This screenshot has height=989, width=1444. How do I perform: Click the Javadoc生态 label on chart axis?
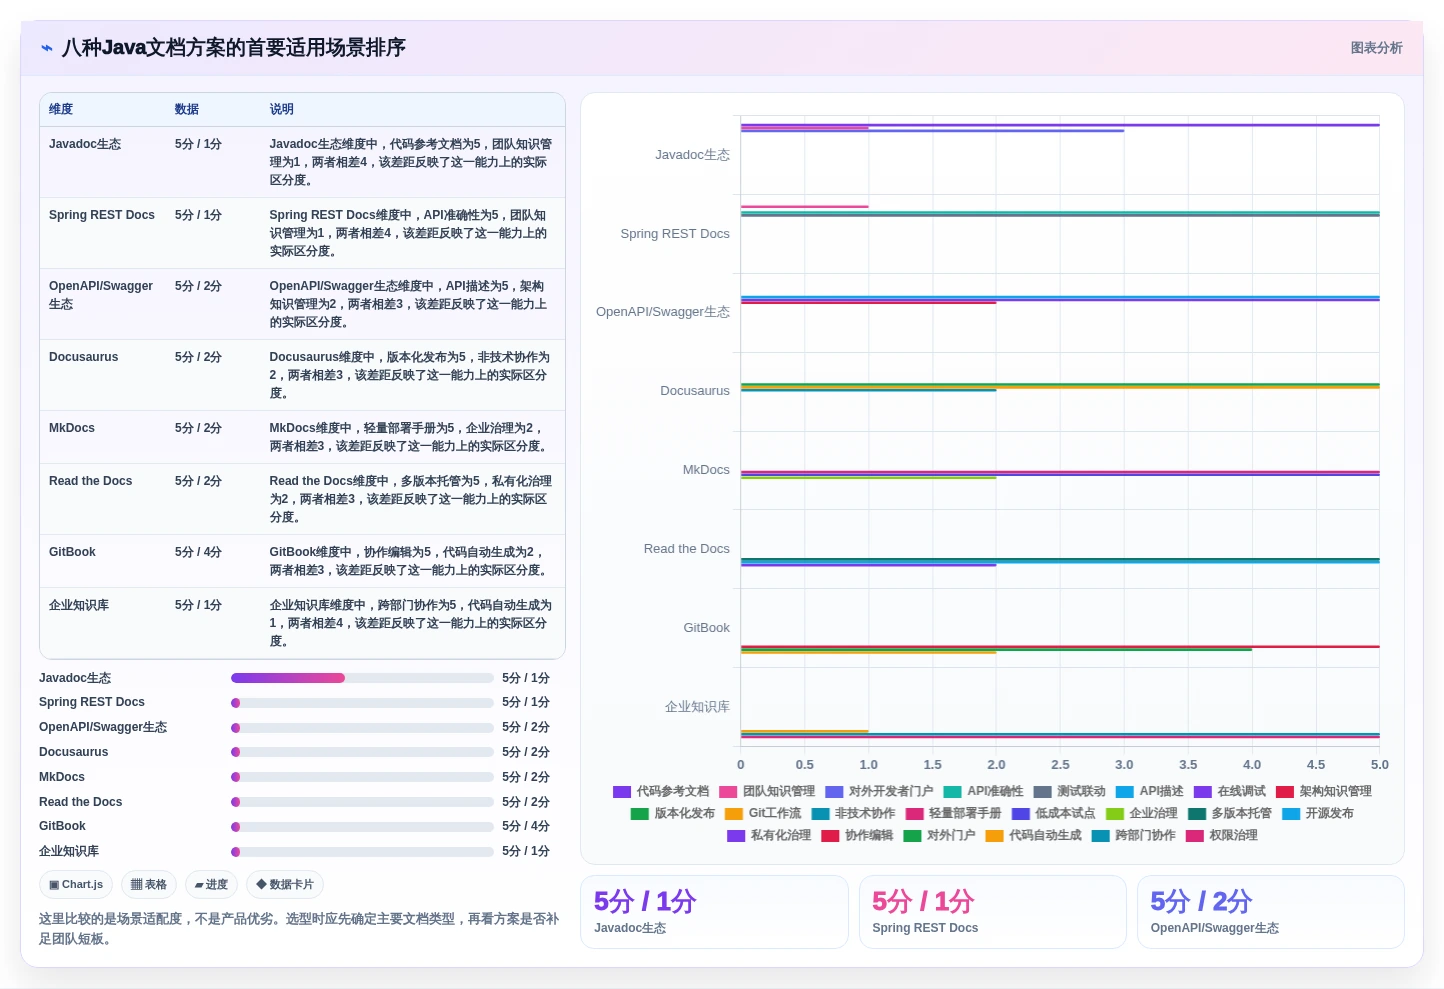coord(692,155)
